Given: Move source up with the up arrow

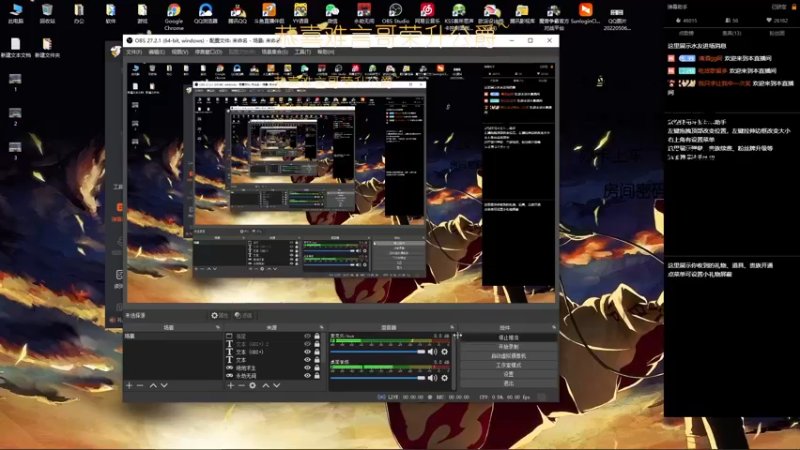Looking at the screenshot, I should point(266,385).
